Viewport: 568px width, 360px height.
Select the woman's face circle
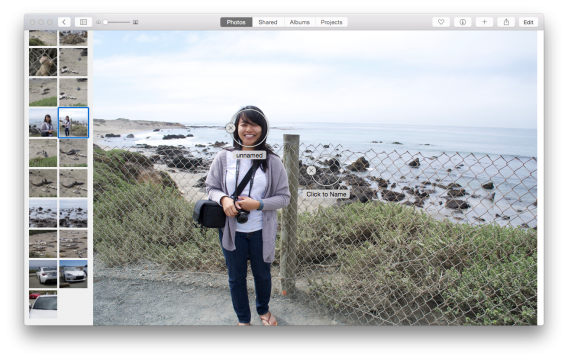250,128
